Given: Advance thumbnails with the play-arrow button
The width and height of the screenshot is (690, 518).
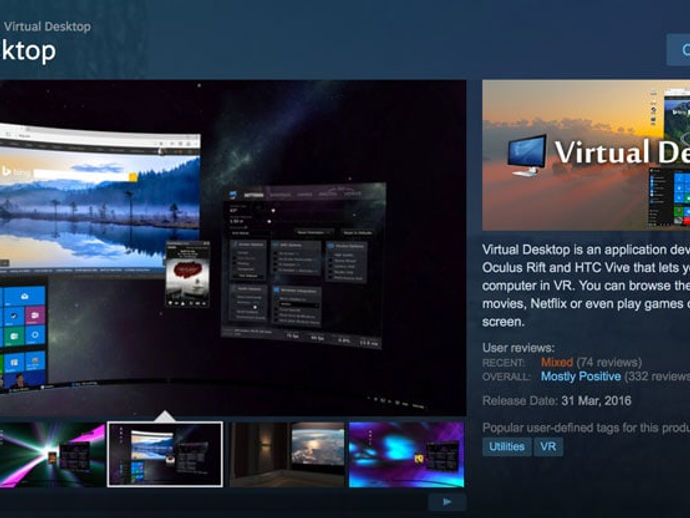Looking at the screenshot, I should click(x=447, y=502).
